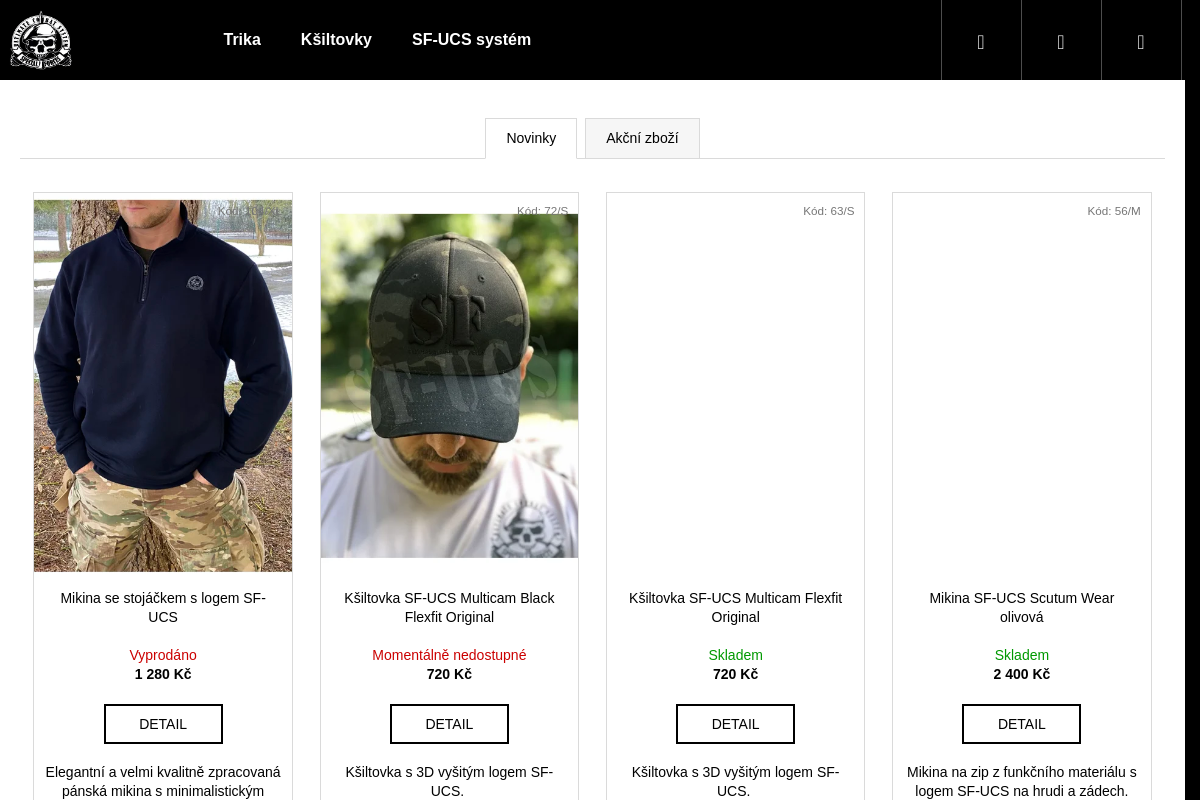Click title Kšiltovka SF-UCS Multicam Black Flexfit Original
This screenshot has height=800, width=1200.
pos(449,608)
